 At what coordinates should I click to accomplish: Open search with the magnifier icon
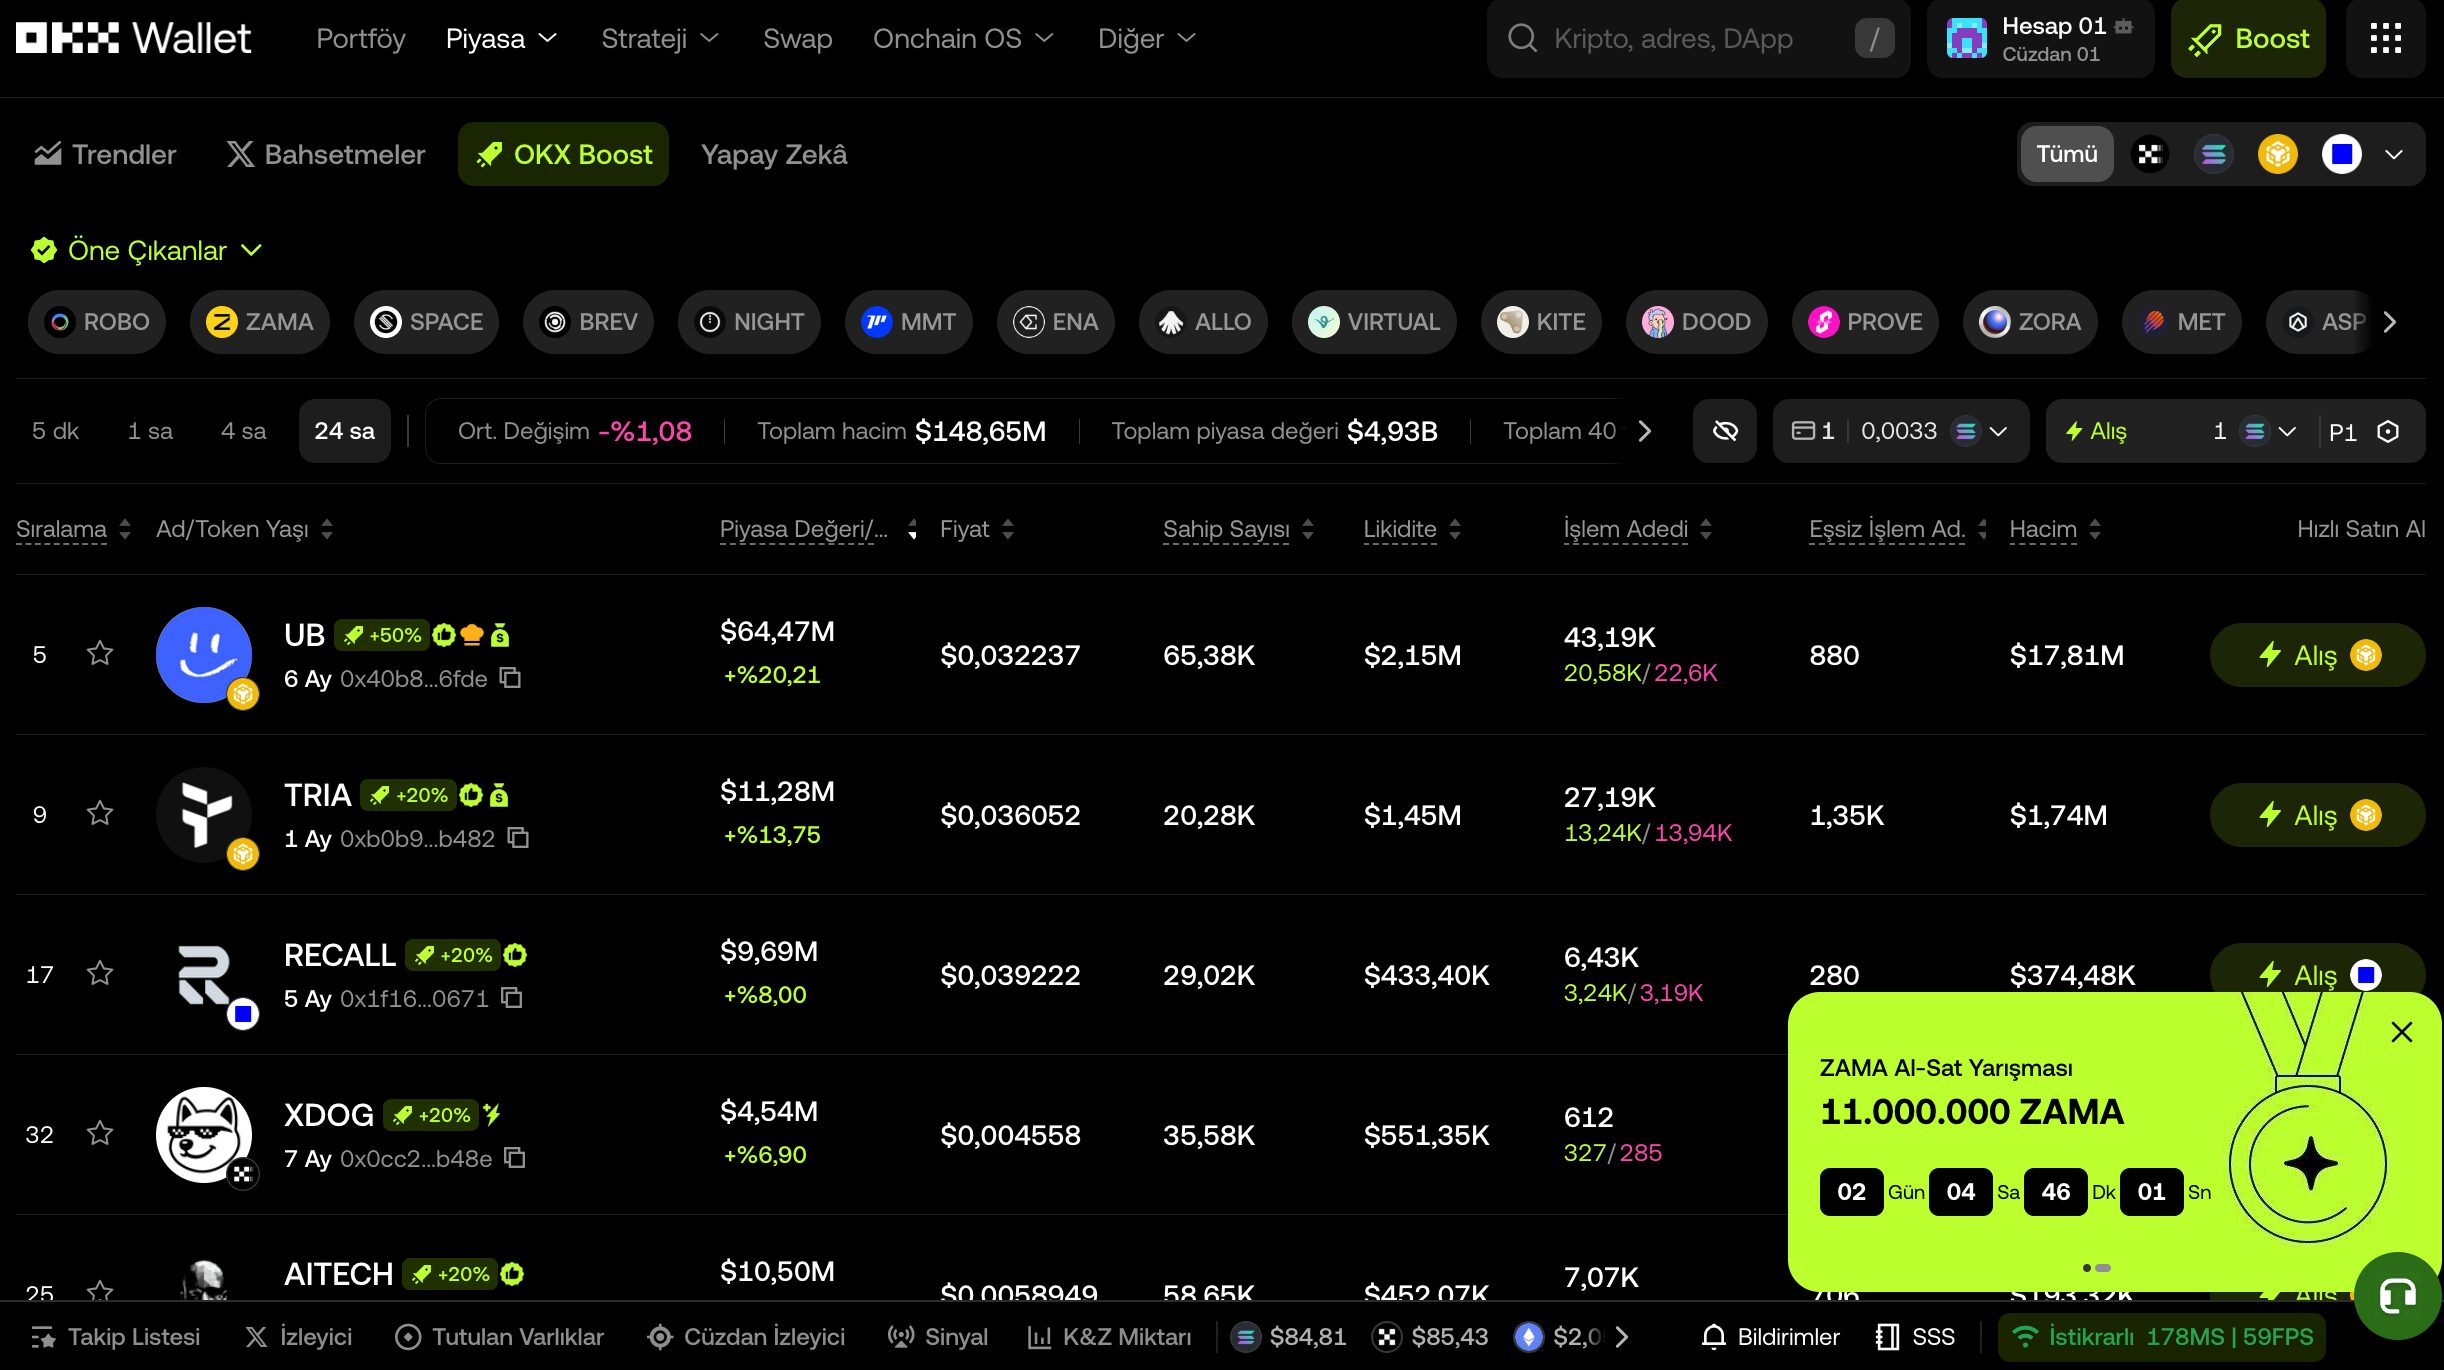tap(1521, 38)
